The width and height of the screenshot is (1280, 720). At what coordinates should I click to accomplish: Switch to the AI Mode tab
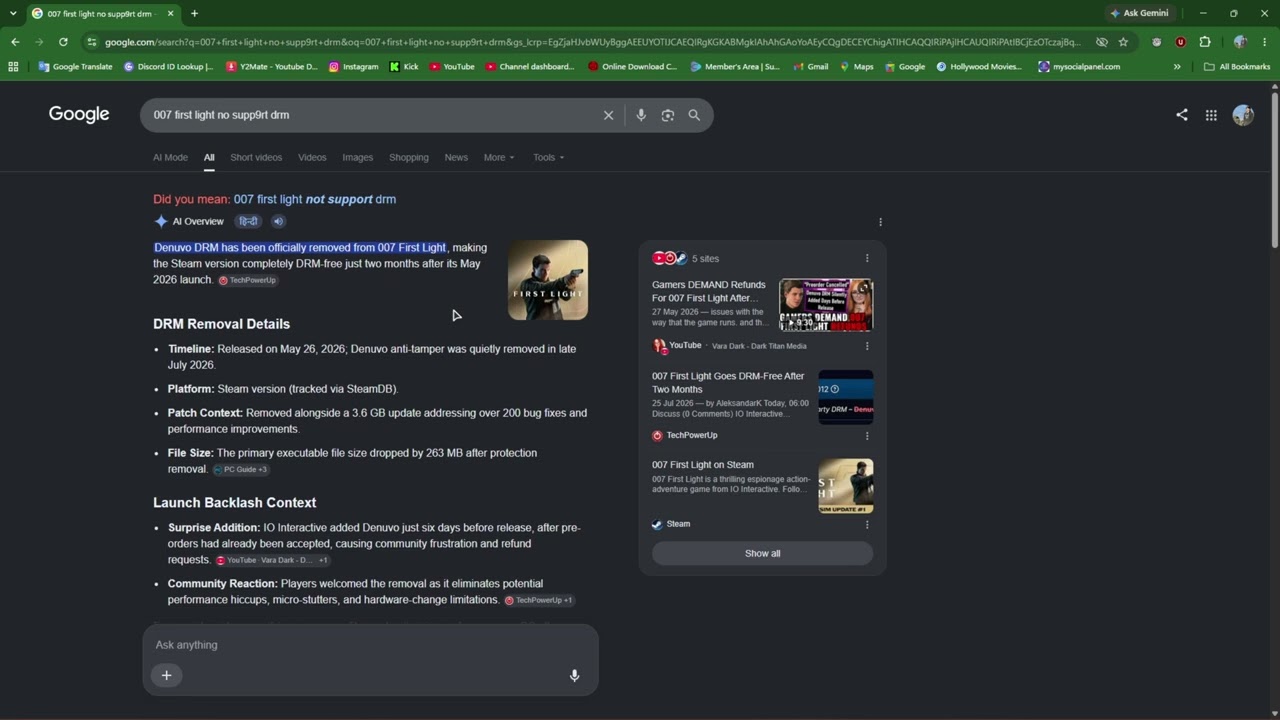tap(170, 157)
